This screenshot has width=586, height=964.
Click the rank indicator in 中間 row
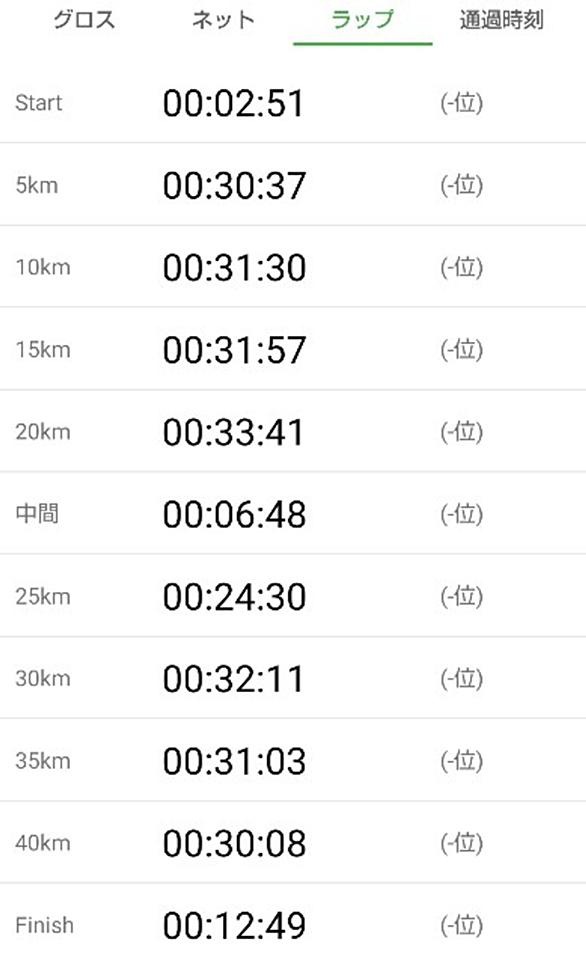(x=461, y=514)
